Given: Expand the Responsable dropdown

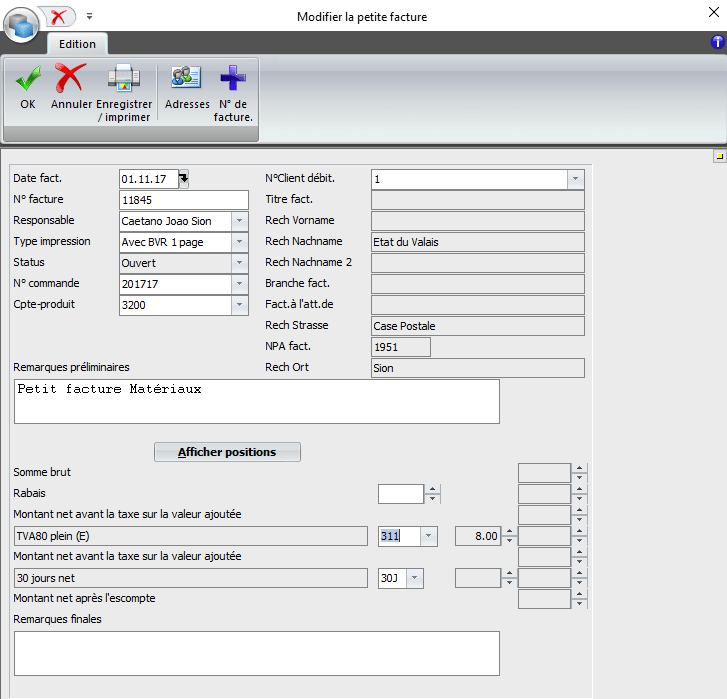Looking at the screenshot, I should (x=239, y=221).
